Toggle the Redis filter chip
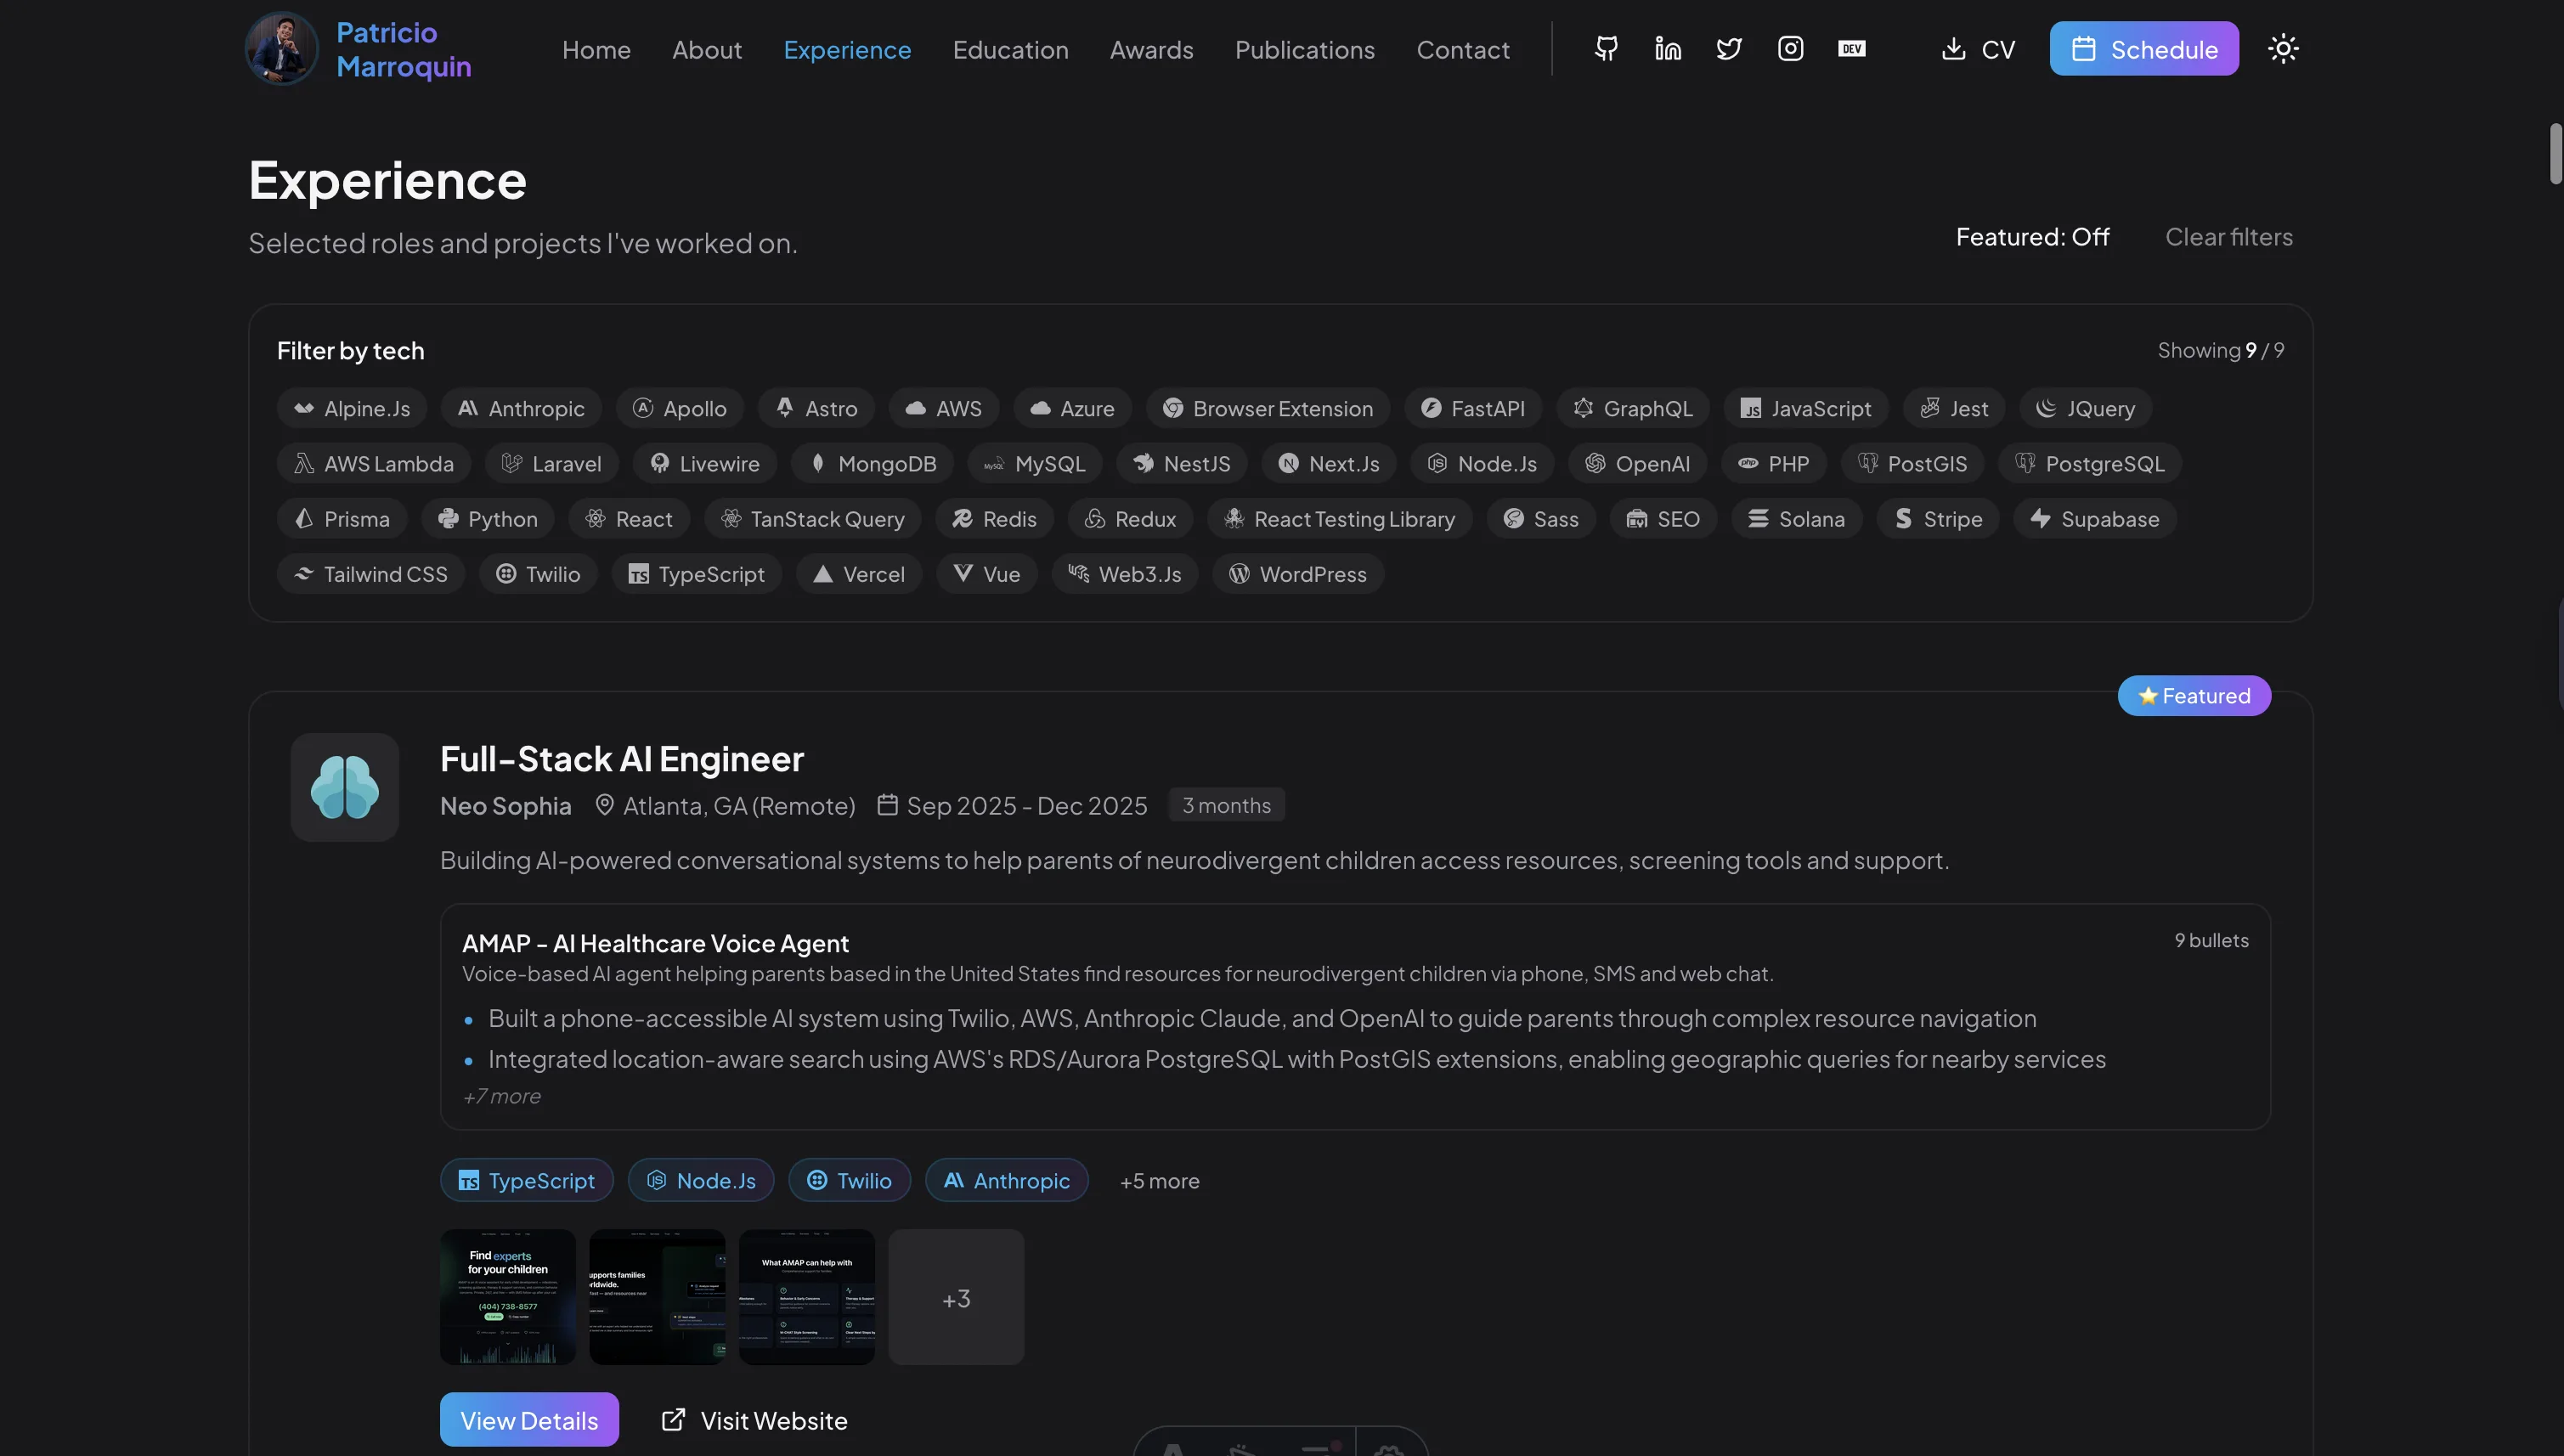The height and width of the screenshot is (1456, 2564). (x=995, y=518)
